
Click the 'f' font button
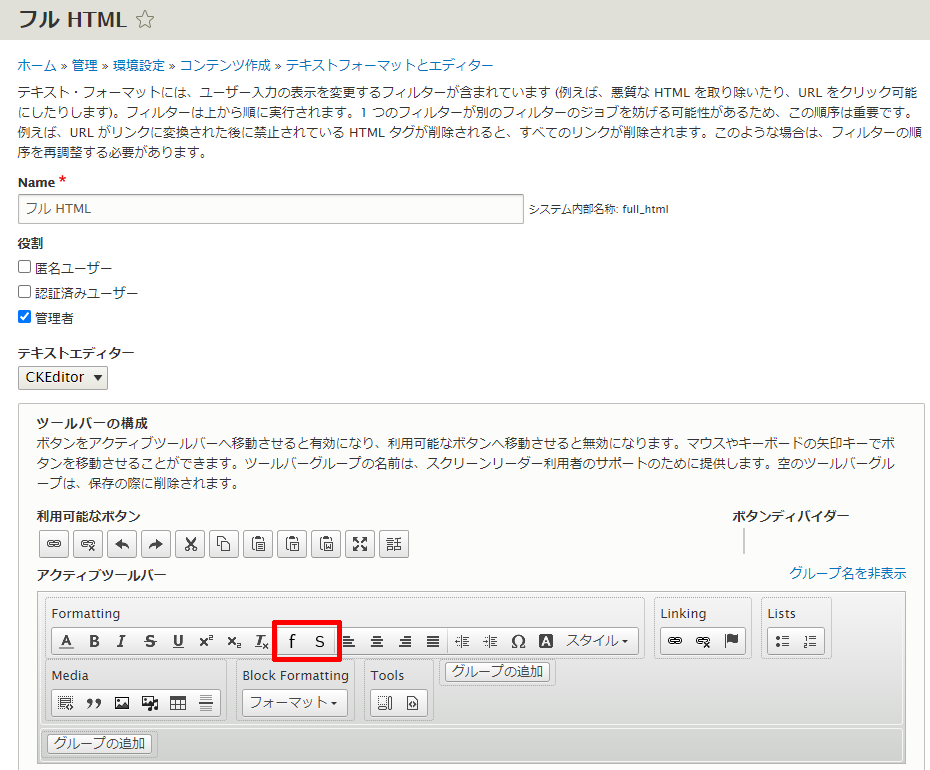coord(291,641)
